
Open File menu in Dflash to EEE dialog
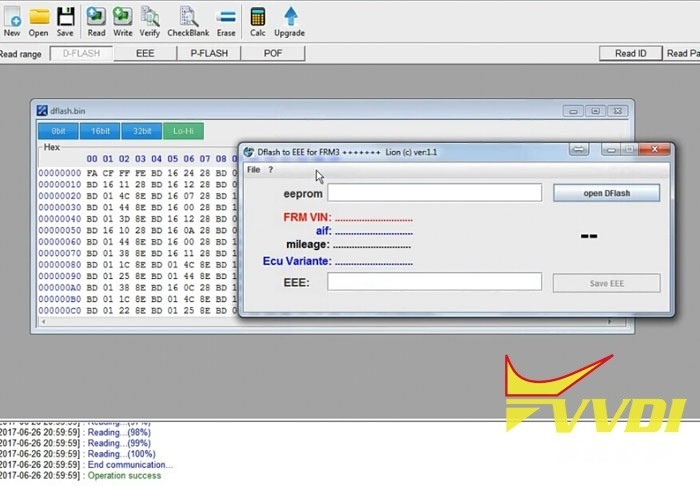click(254, 170)
